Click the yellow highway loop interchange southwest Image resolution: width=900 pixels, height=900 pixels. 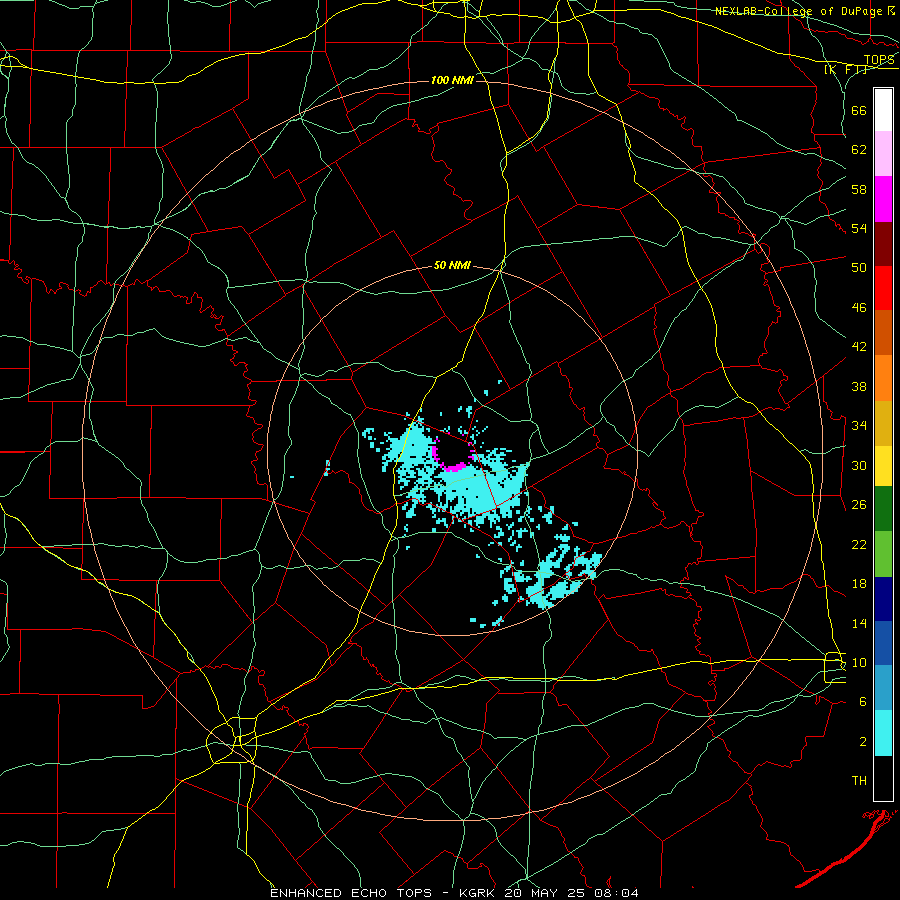click(x=231, y=740)
